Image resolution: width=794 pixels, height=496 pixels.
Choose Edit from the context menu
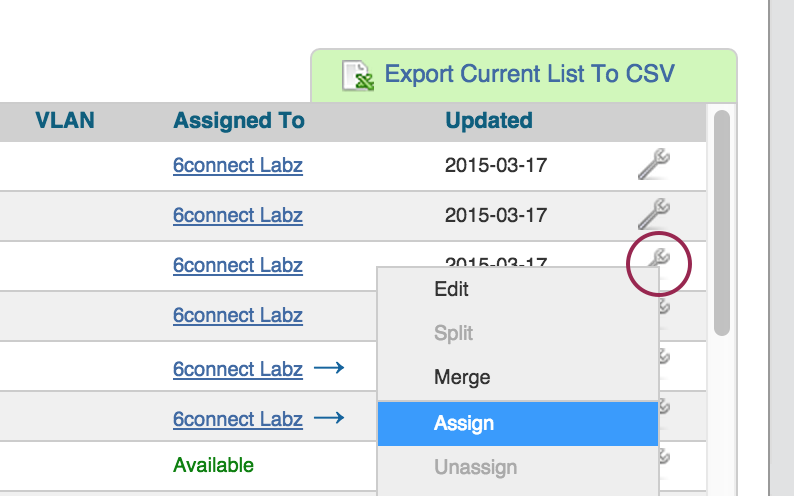click(x=452, y=290)
